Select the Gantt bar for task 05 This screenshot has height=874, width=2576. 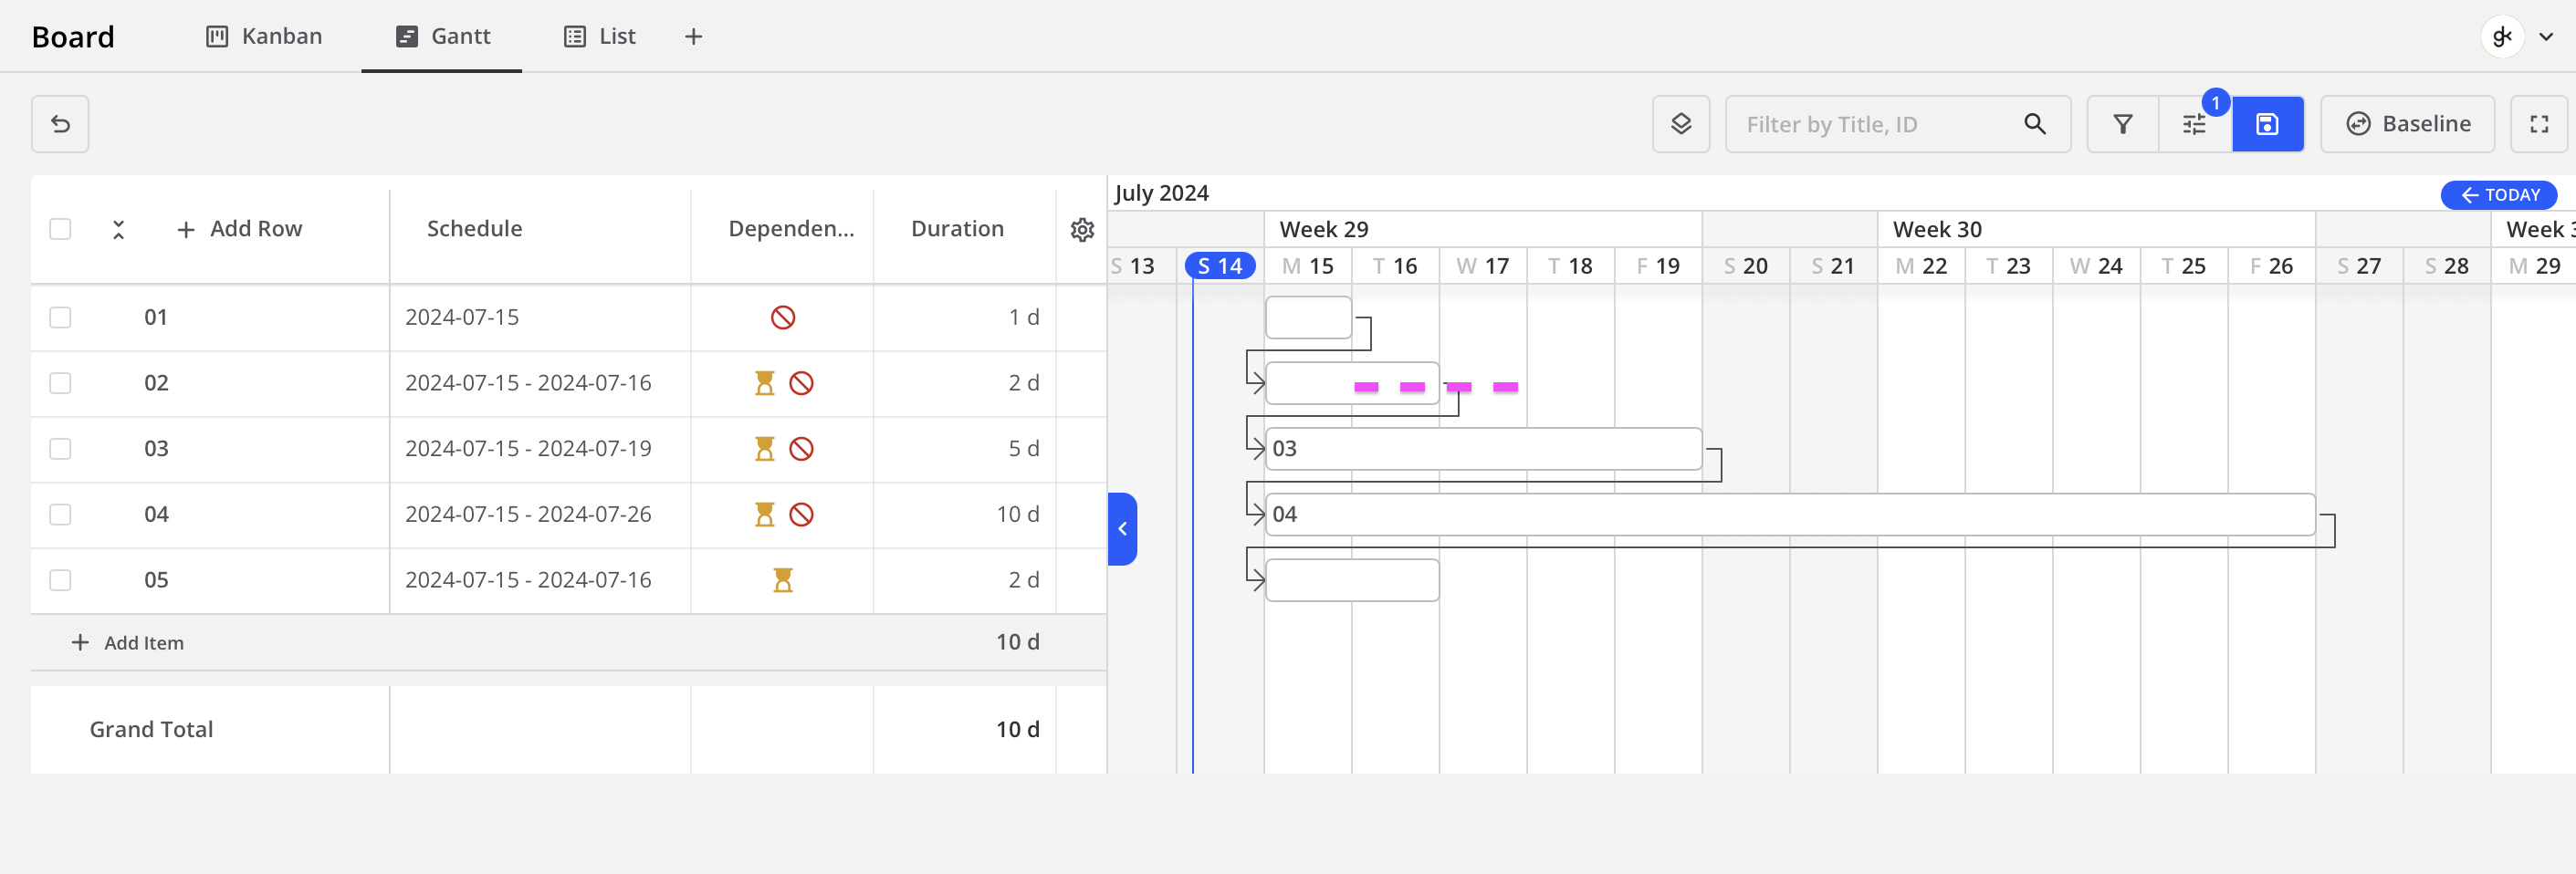(1352, 580)
